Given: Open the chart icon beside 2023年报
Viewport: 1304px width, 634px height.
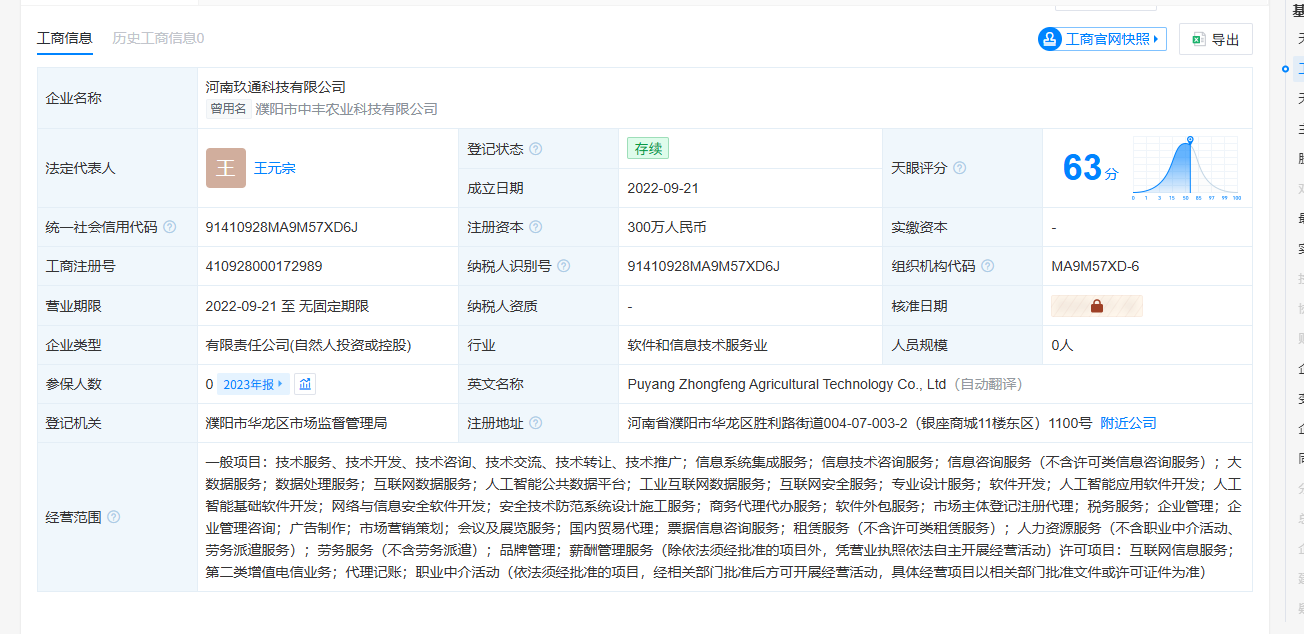Looking at the screenshot, I should [306, 384].
